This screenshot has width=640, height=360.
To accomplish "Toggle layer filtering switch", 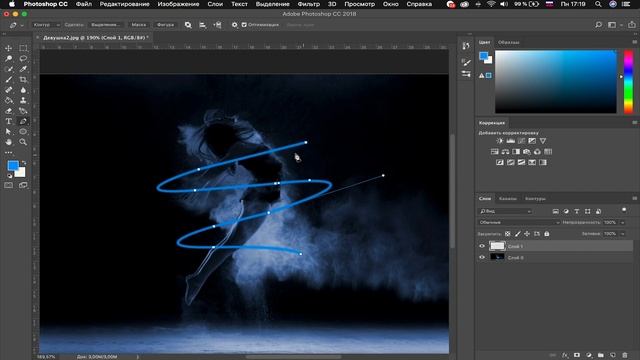I will click(624, 210).
